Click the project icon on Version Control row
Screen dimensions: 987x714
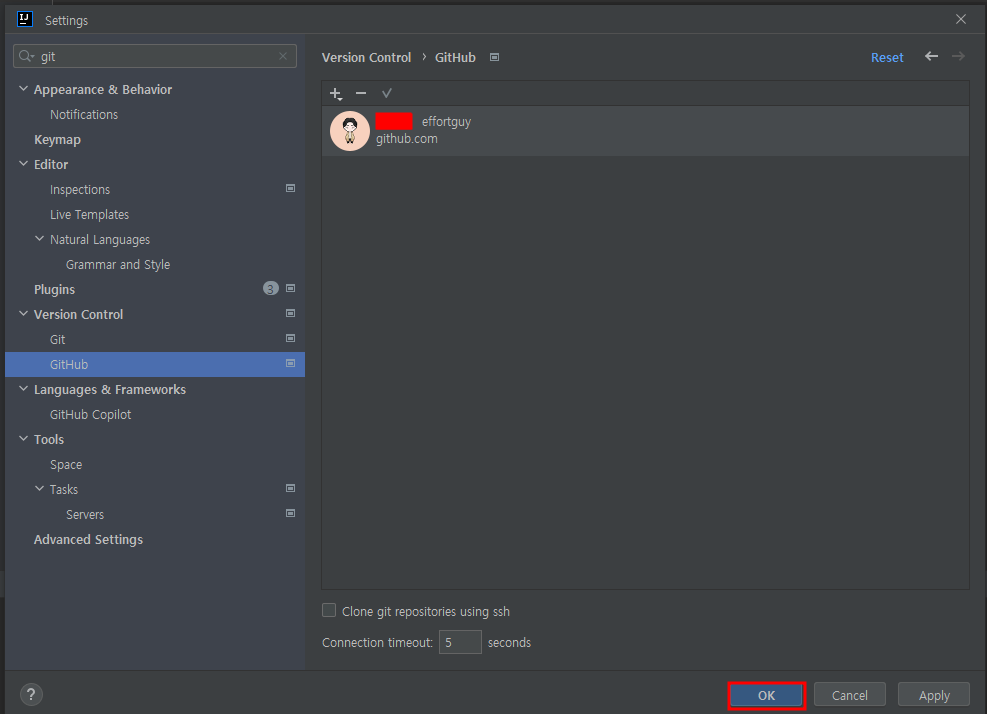point(290,313)
